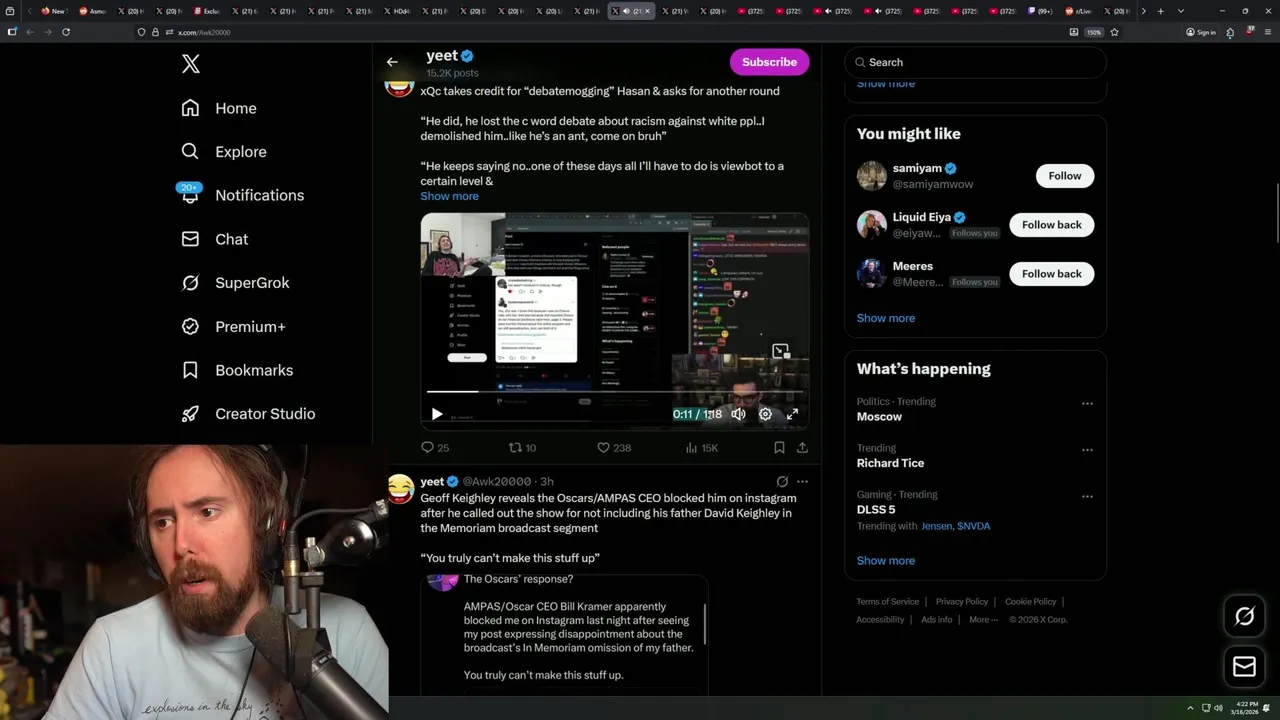Mute the video with the speaker icon
The image size is (1280, 720).
click(738, 414)
